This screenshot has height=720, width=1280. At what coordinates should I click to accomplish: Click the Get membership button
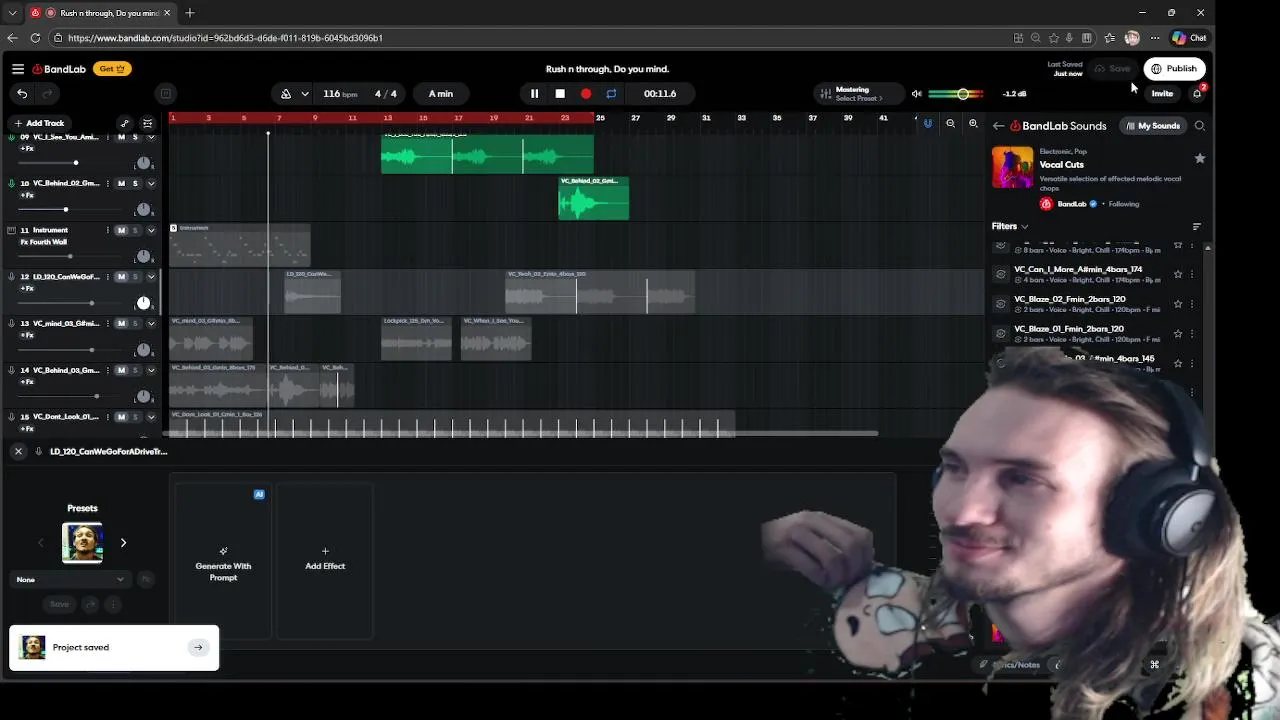(x=112, y=69)
